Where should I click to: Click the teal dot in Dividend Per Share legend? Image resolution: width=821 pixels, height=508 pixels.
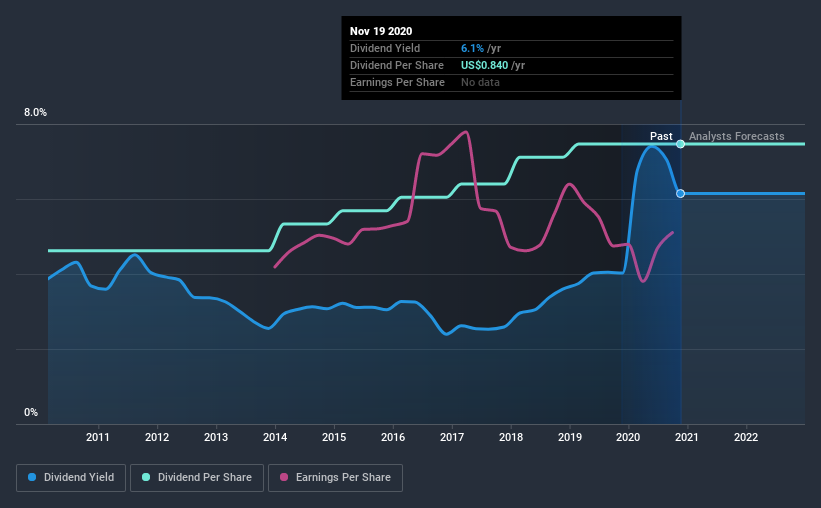[146, 477]
